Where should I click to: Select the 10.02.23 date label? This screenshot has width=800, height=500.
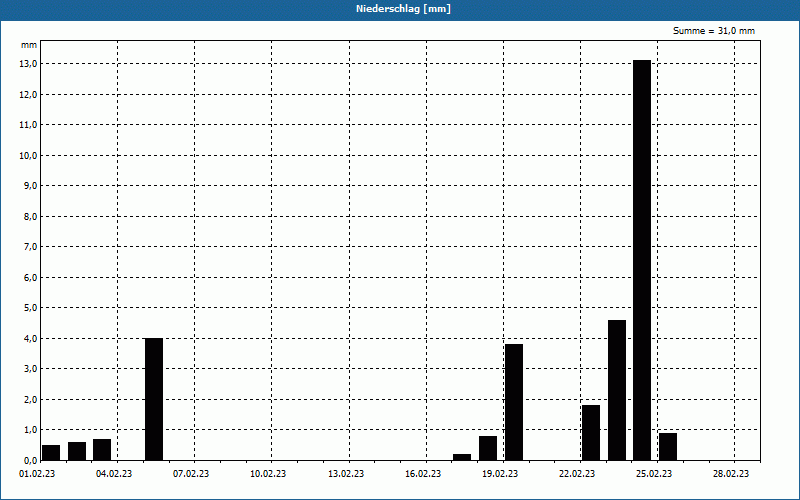point(268,474)
